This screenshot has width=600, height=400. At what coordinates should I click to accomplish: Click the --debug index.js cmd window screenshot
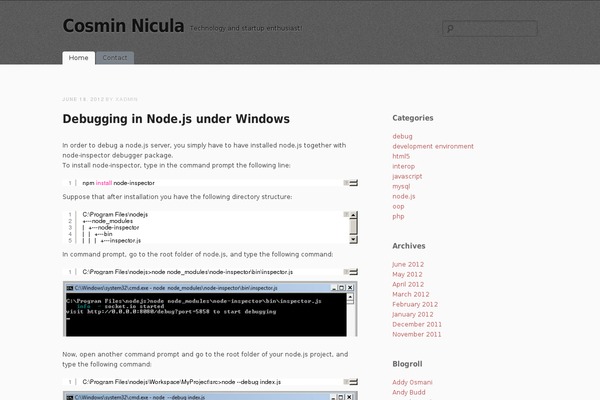(x=210, y=395)
